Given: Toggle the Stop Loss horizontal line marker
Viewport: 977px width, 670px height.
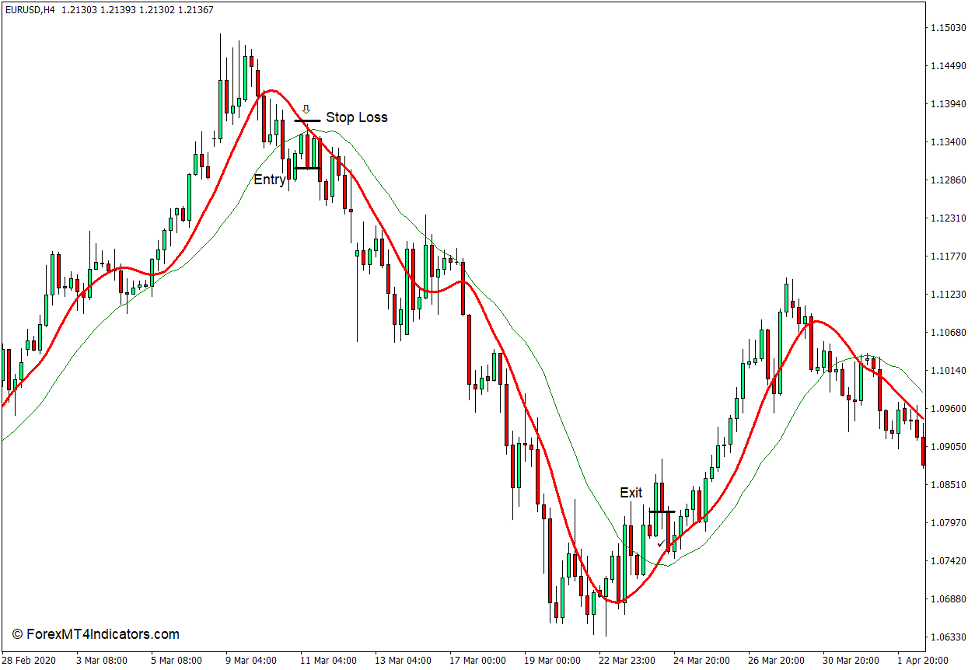Looking at the screenshot, I should 307,121.
